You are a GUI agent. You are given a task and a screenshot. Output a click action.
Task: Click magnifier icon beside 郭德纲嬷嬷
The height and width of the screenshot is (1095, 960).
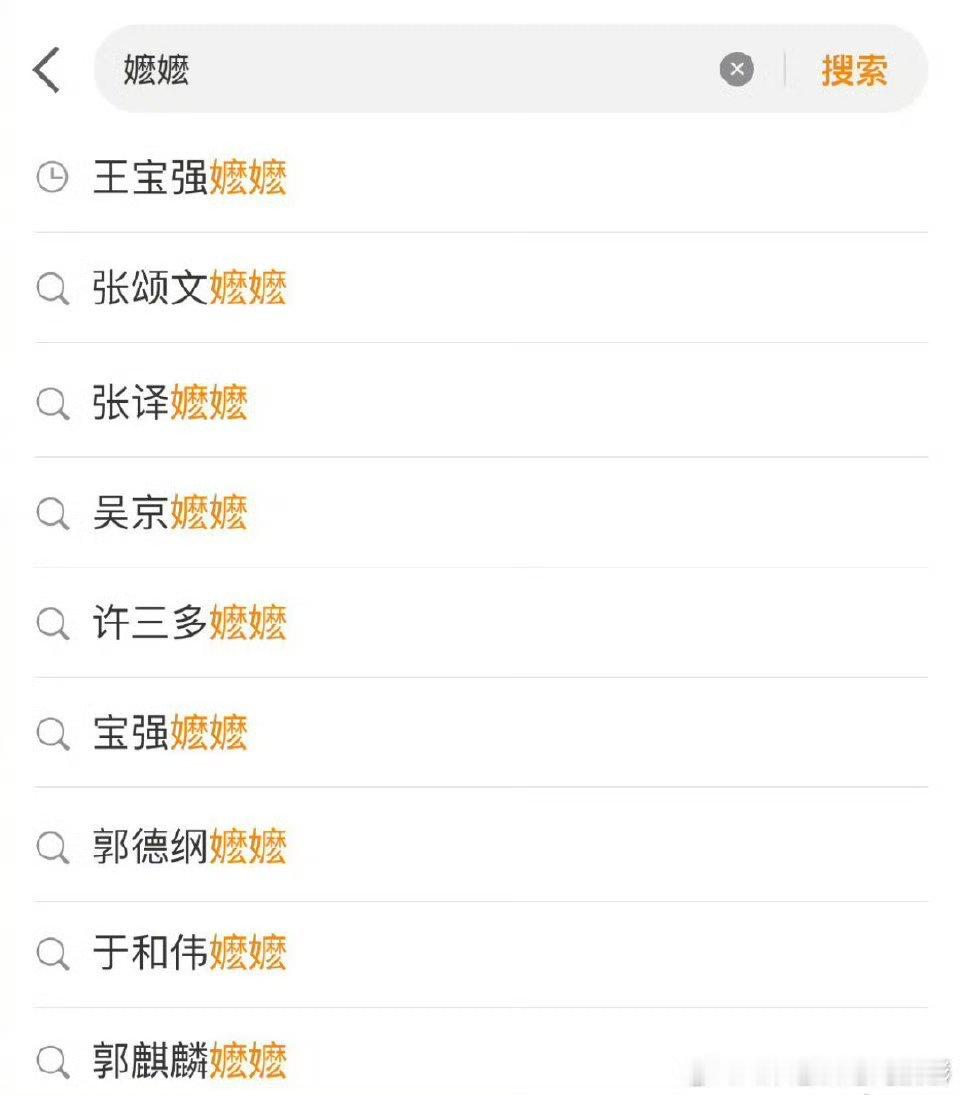coord(52,847)
